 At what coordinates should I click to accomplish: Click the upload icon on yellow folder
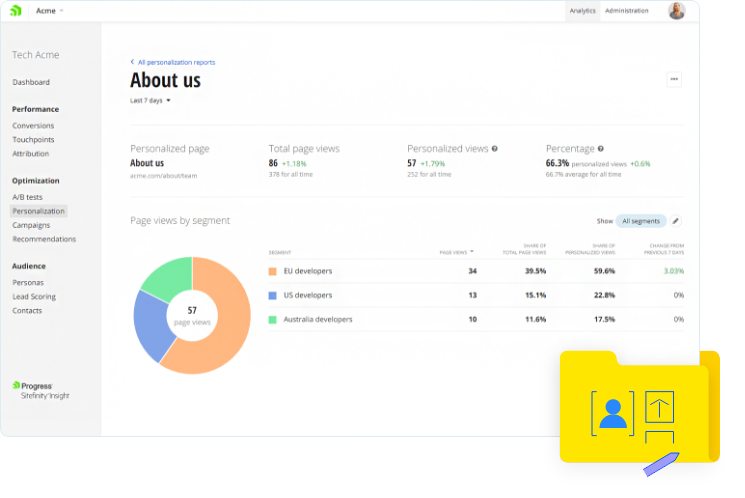pyautogui.click(x=660, y=407)
